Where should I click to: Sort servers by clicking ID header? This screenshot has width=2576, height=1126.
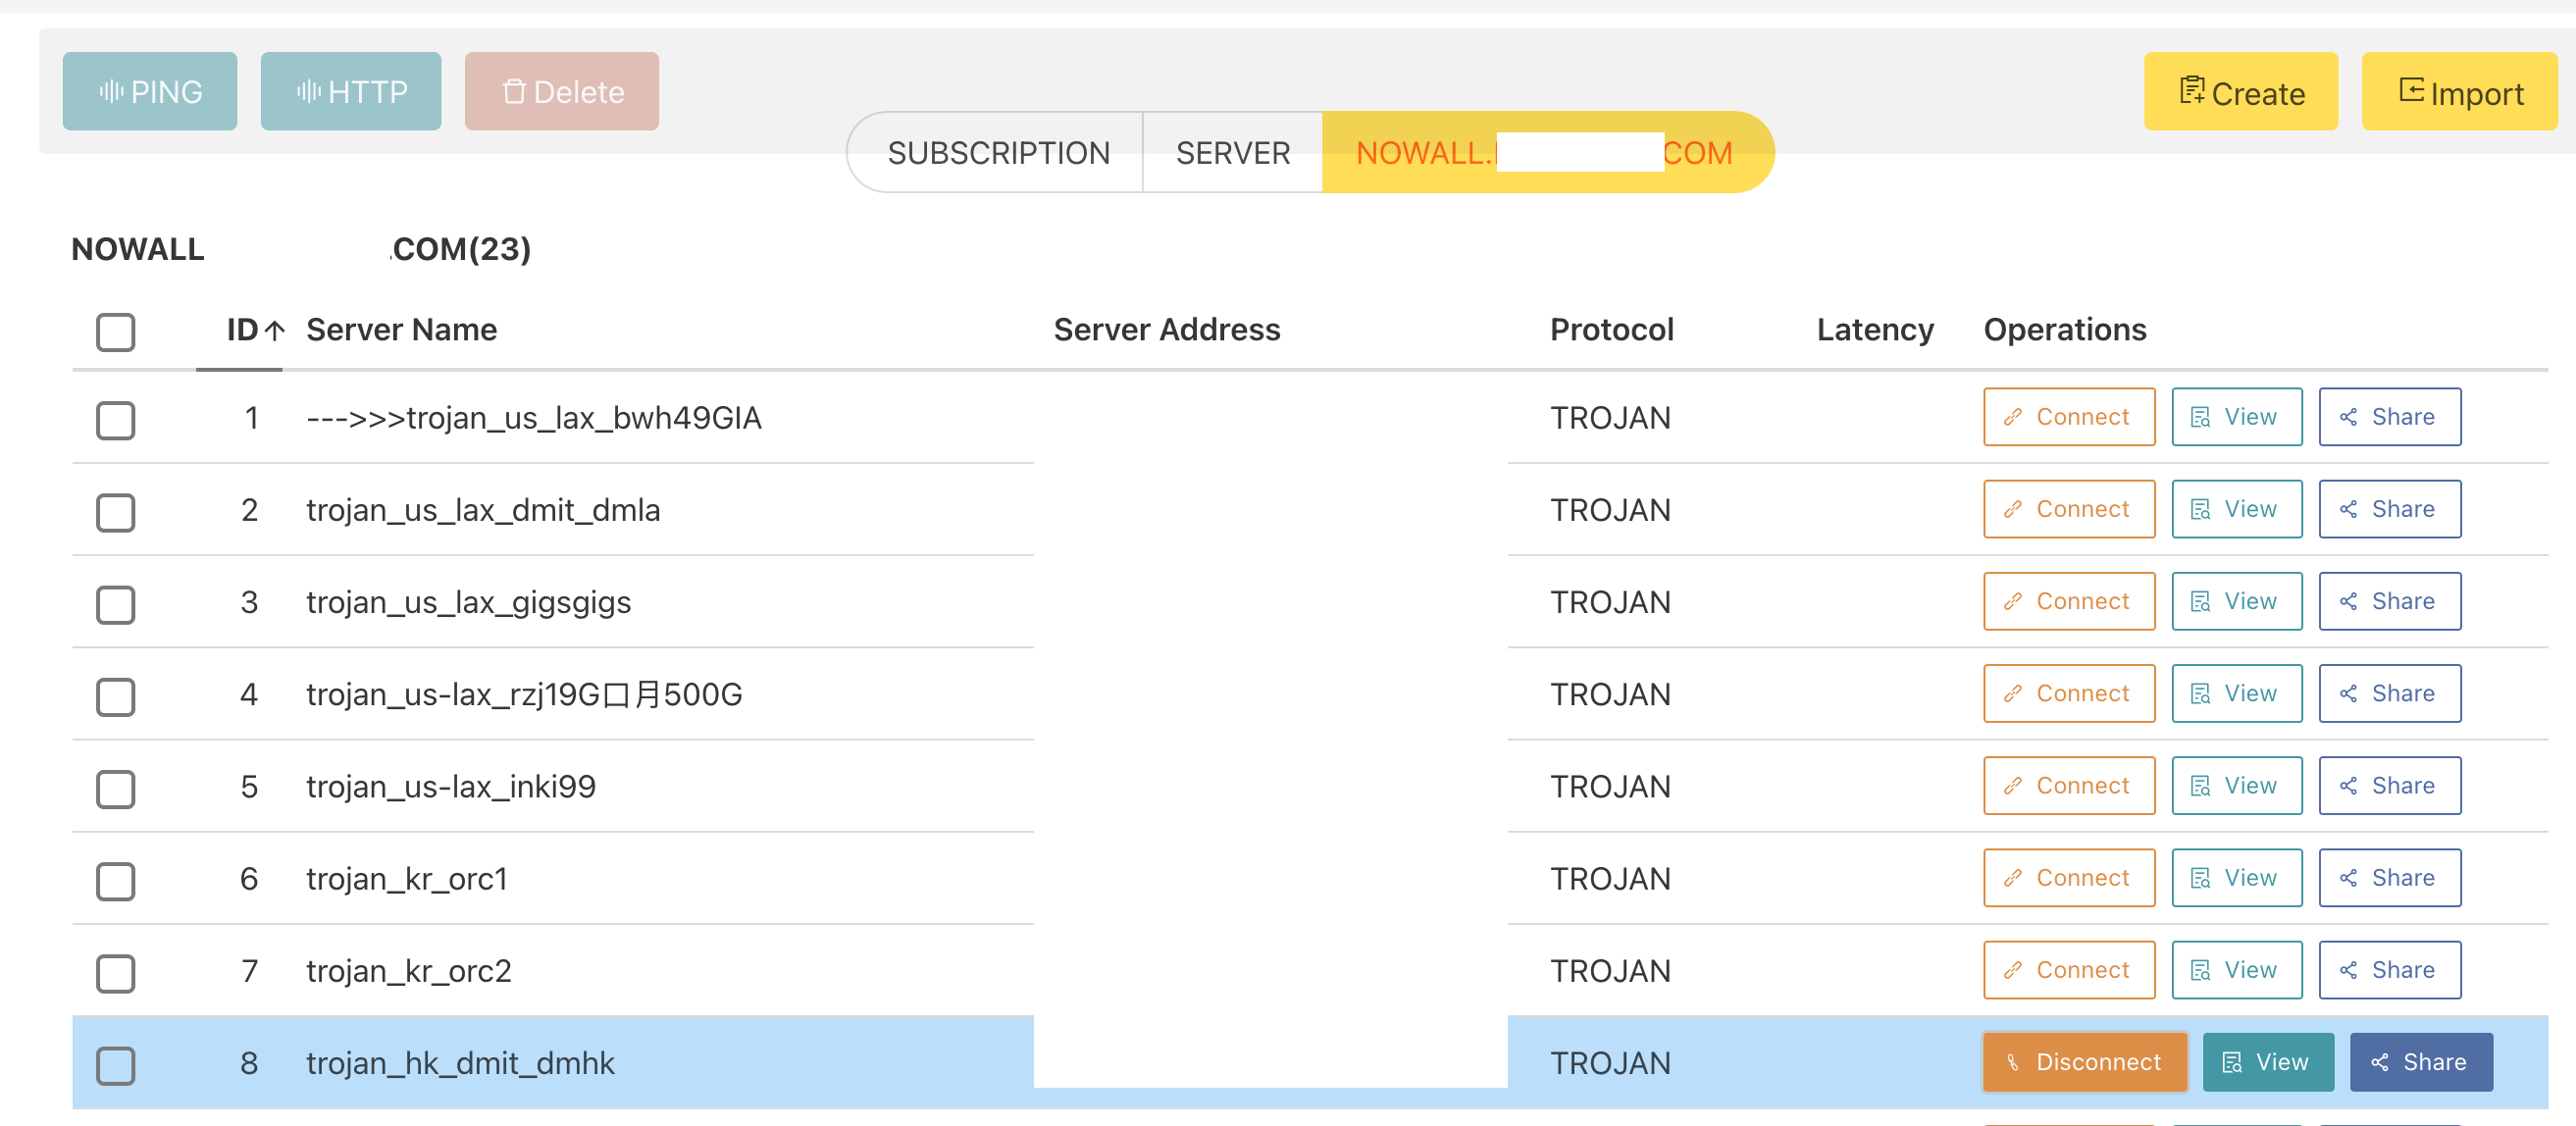click(x=243, y=329)
